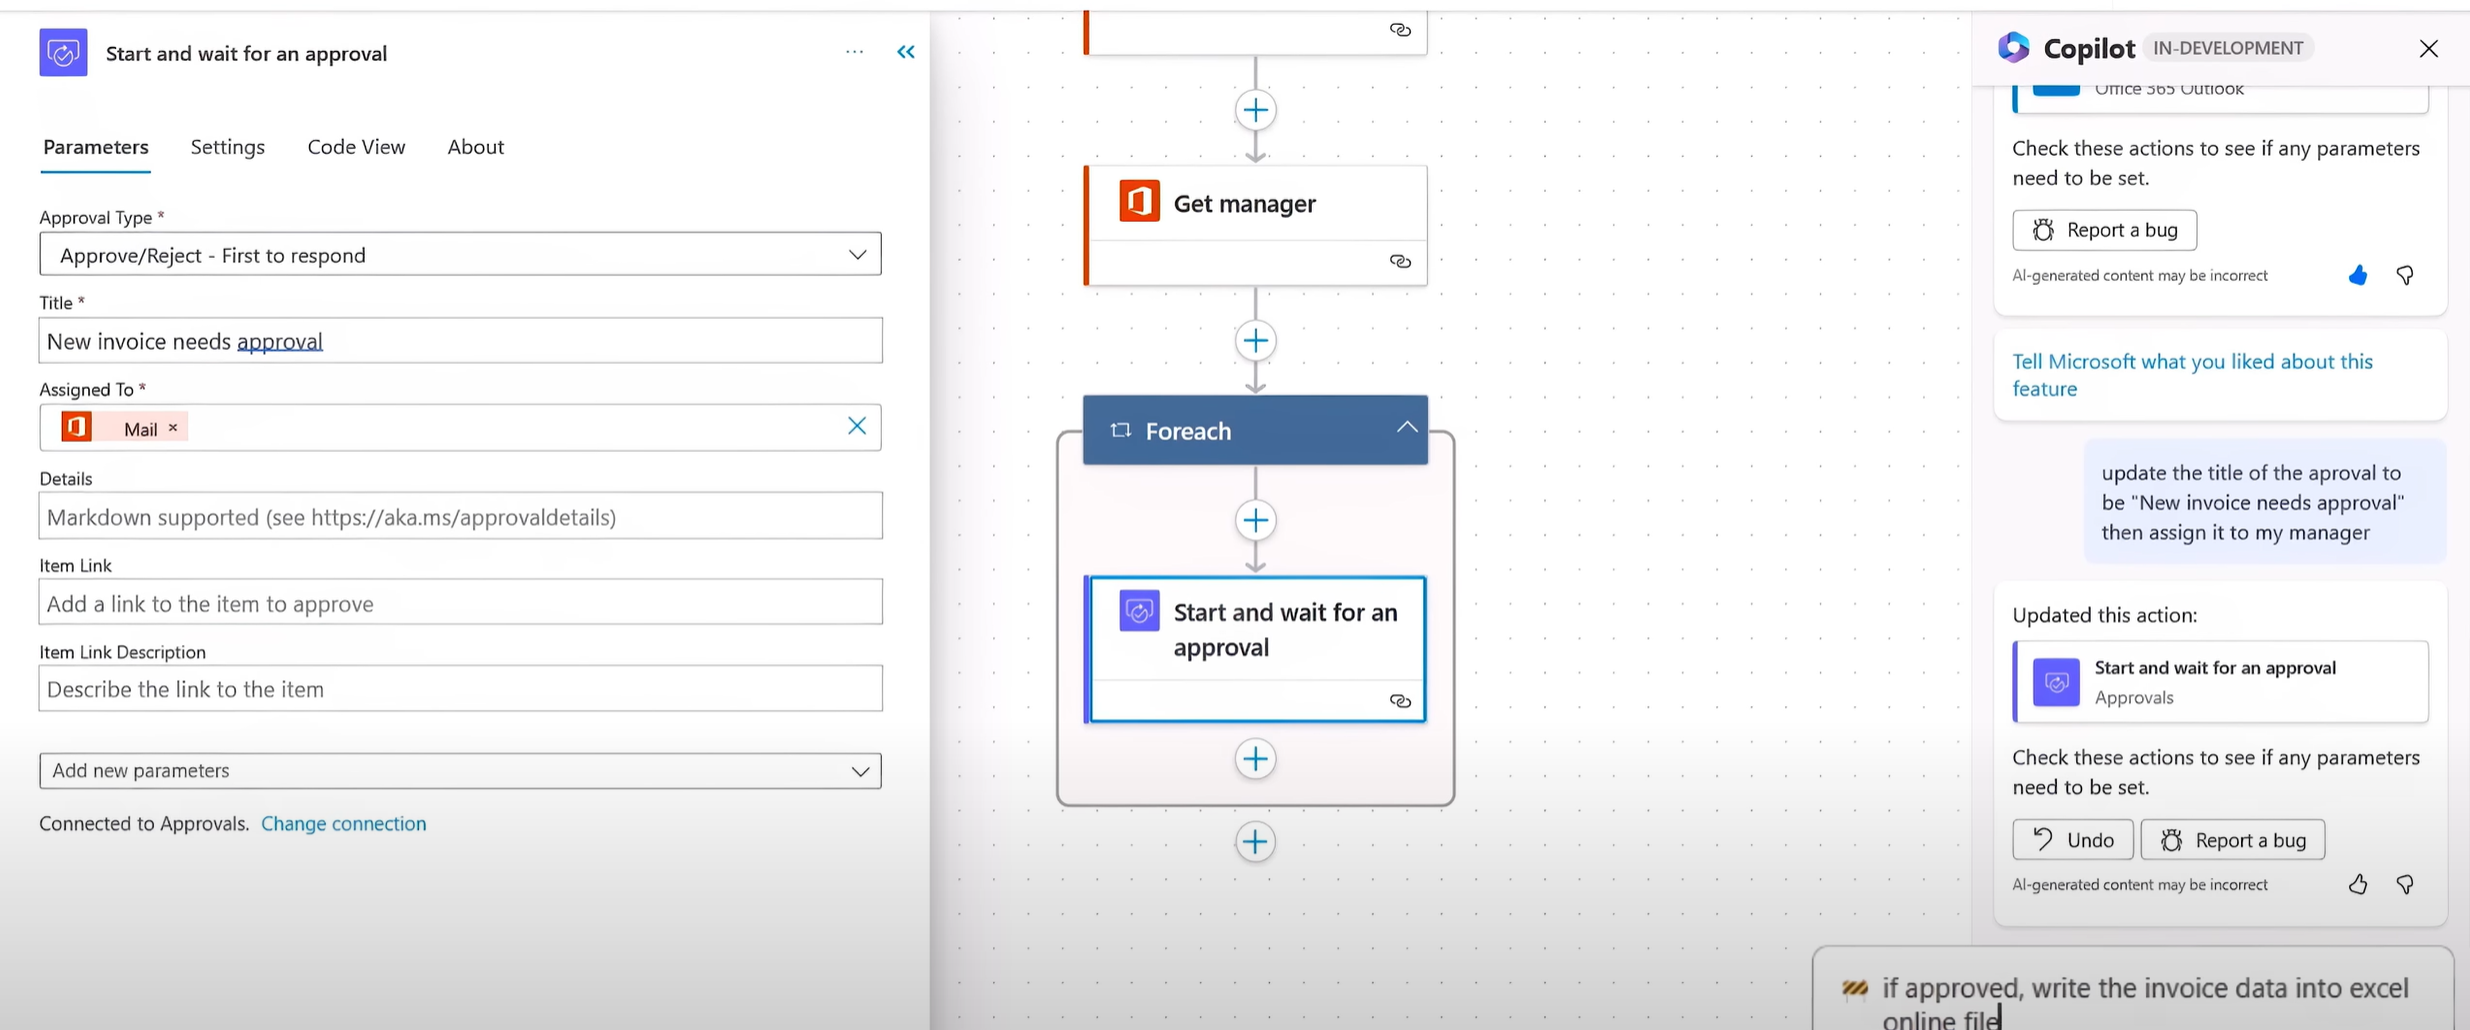Image resolution: width=2470 pixels, height=1030 pixels.
Task: Click the Approvals icon in the Updated action card
Action: (2055, 682)
